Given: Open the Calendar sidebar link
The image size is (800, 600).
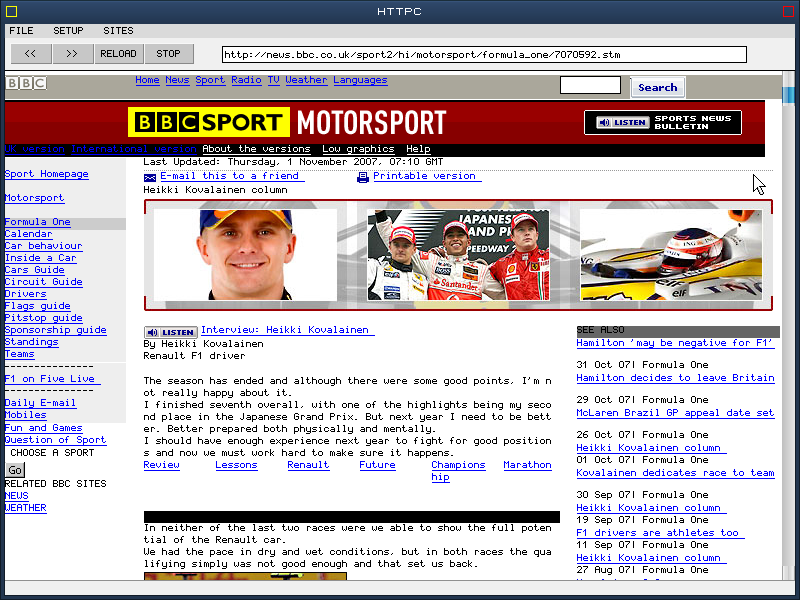Looking at the screenshot, I should (x=29, y=234).
